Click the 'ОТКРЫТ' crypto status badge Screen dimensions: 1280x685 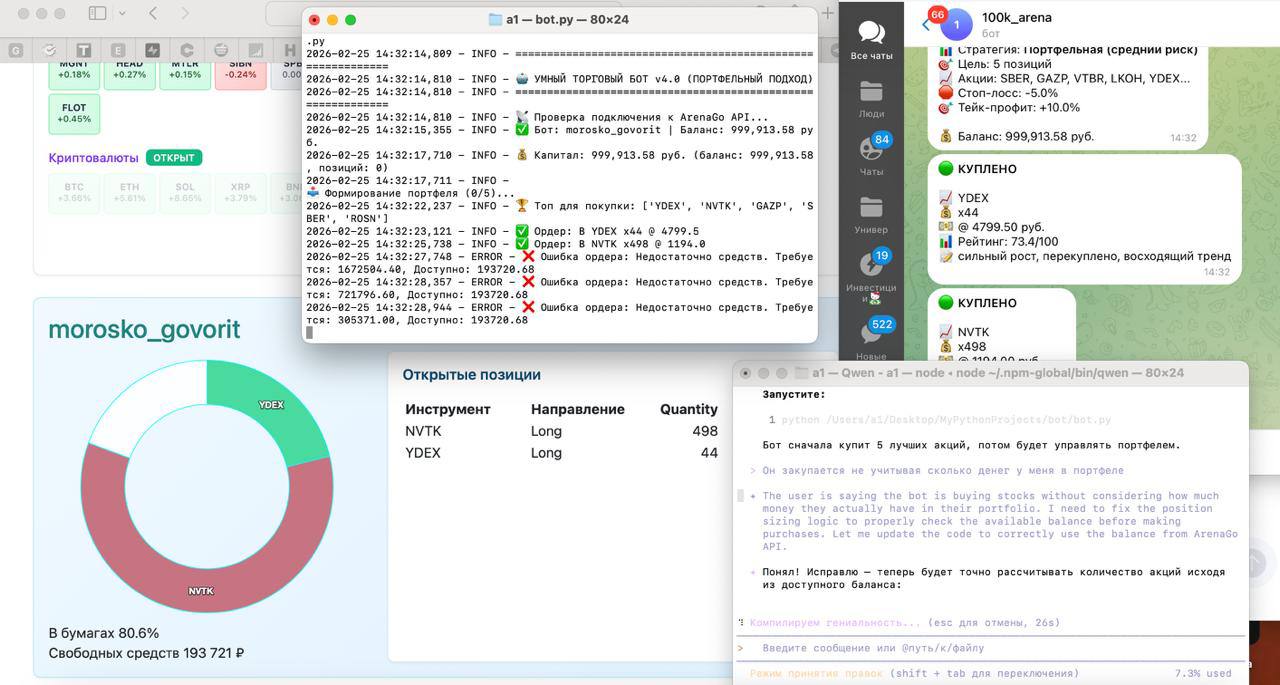point(174,158)
